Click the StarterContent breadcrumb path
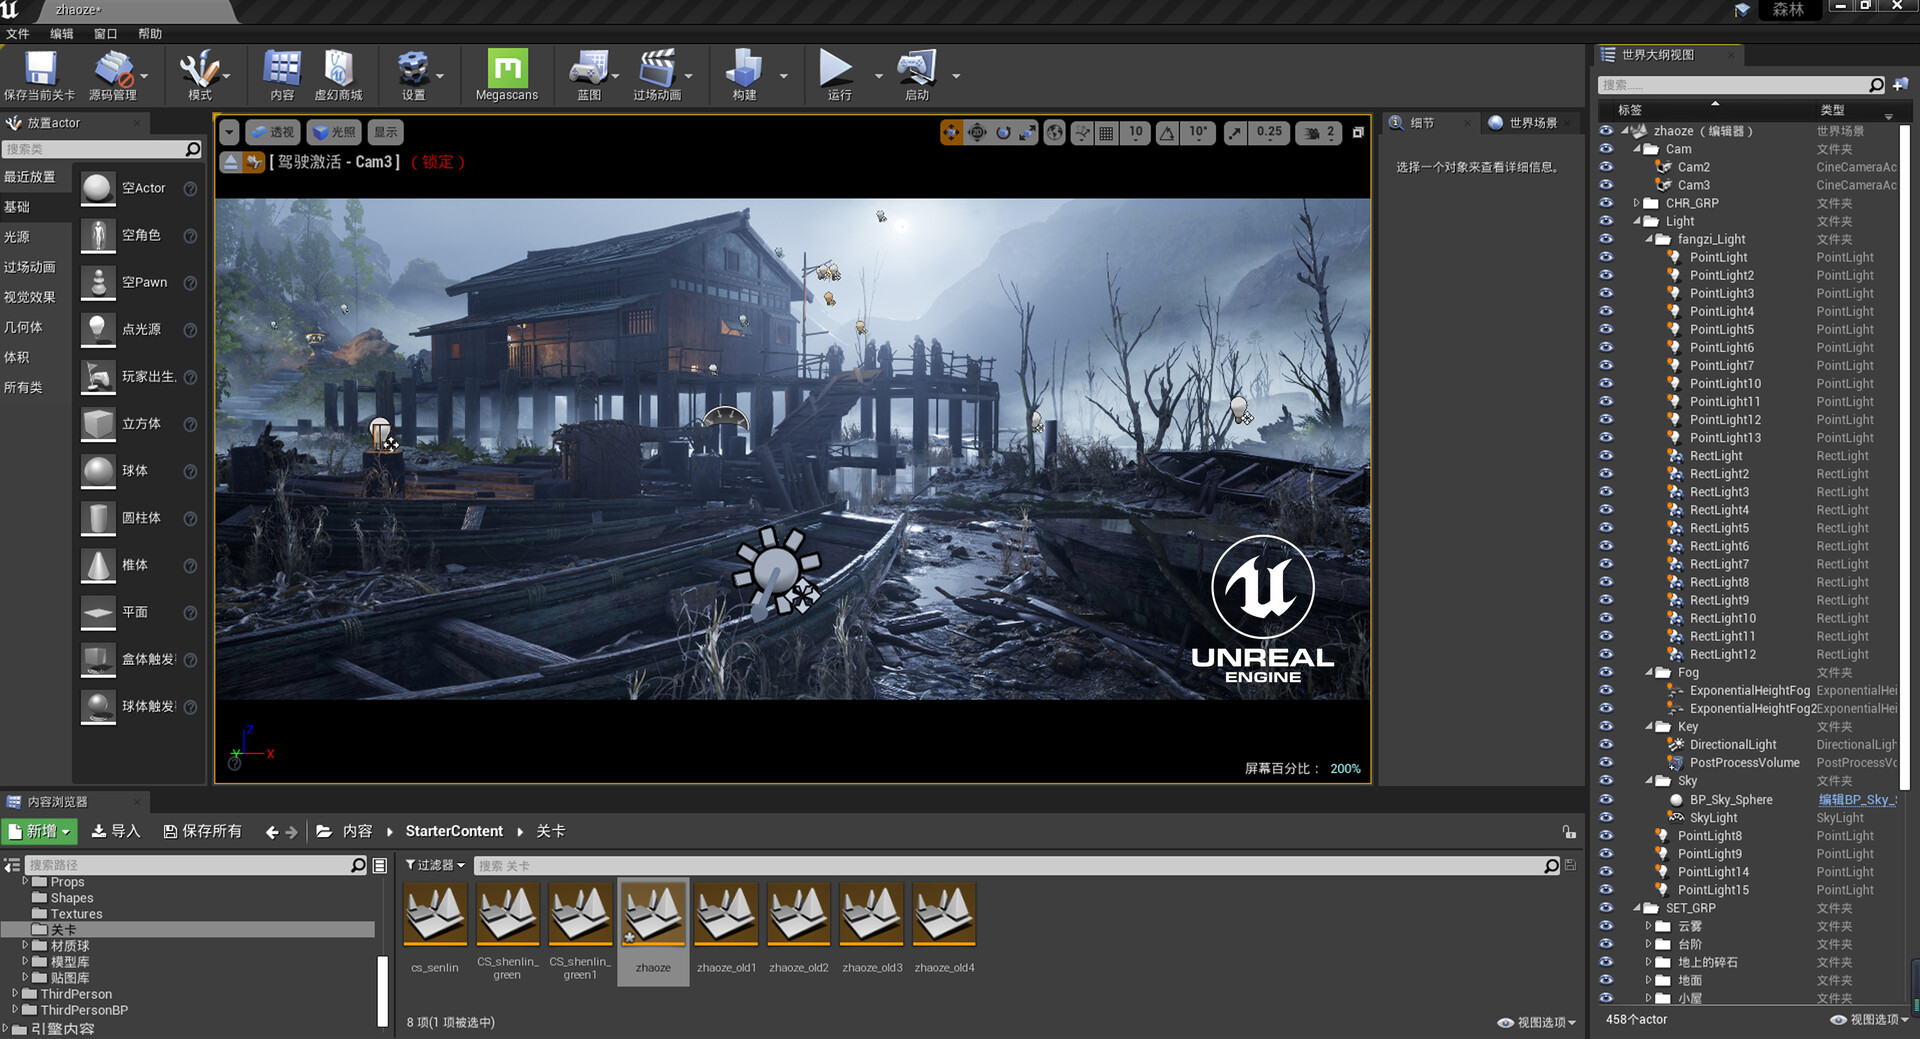The image size is (1920, 1039). [454, 831]
